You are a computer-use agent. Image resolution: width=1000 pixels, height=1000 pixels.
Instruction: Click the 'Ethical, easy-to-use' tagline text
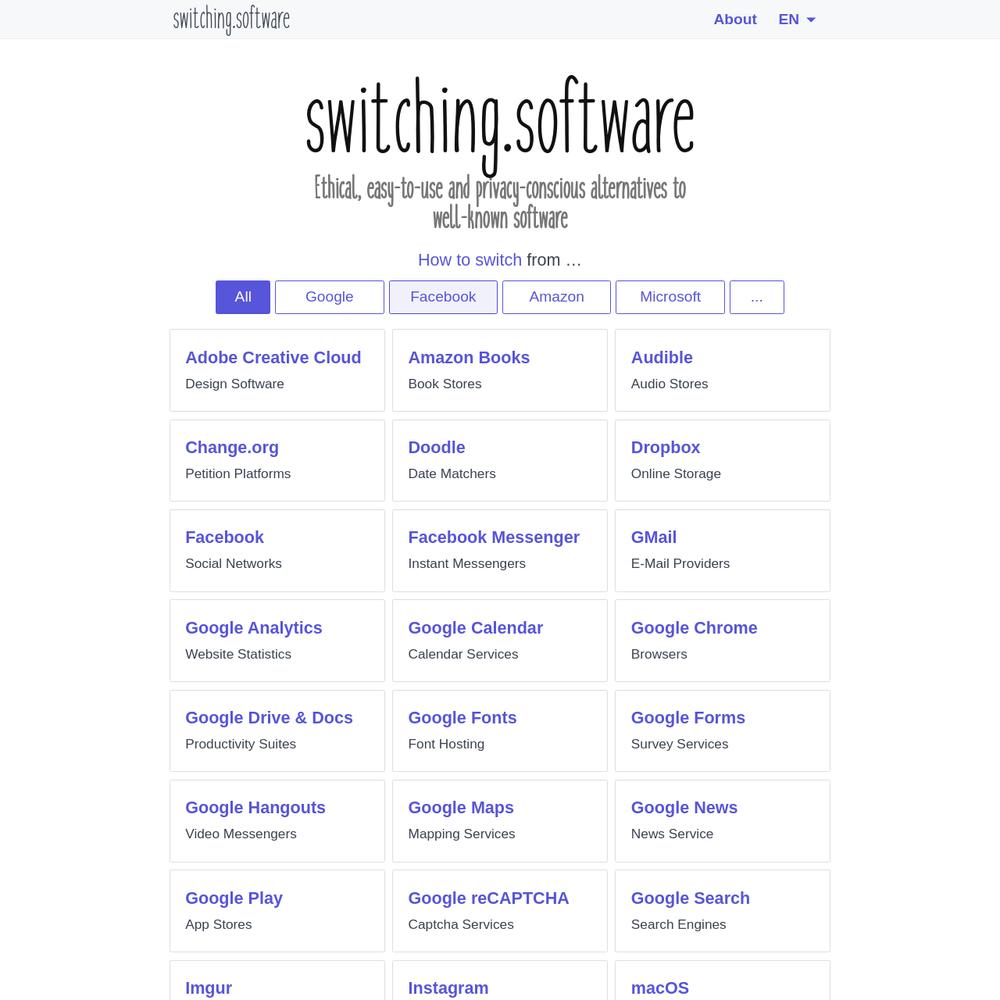click(x=500, y=203)
